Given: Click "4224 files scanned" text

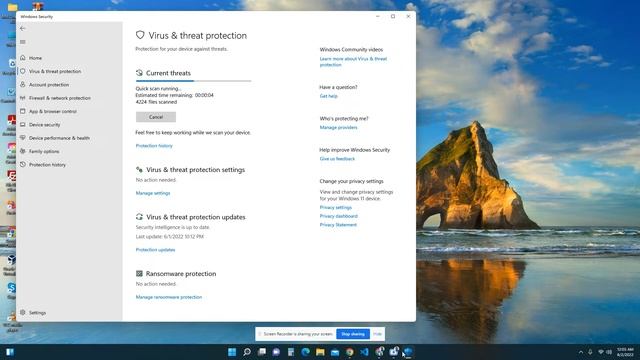Looking at the screenshot, I should click(x=156, y=102).
